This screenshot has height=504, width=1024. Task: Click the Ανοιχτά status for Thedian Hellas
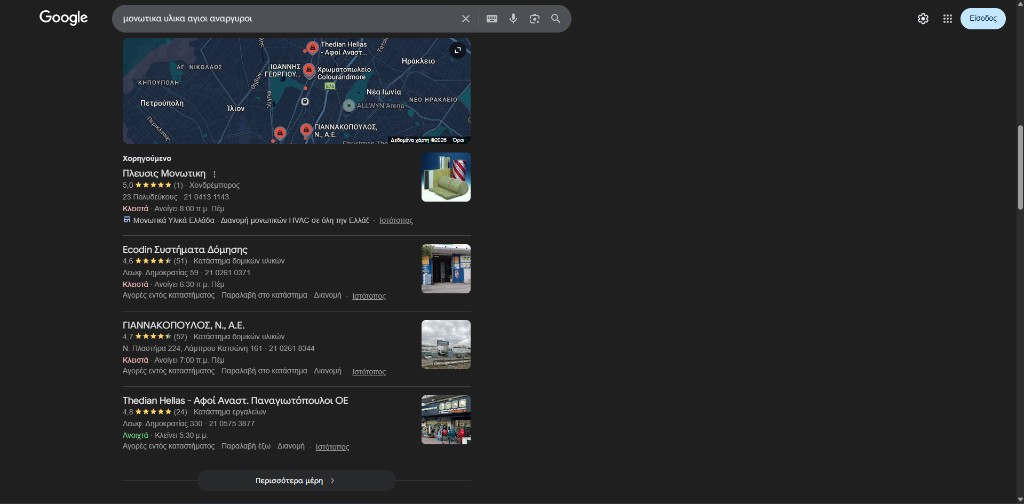pyautogui.click(x=135, y=435)
